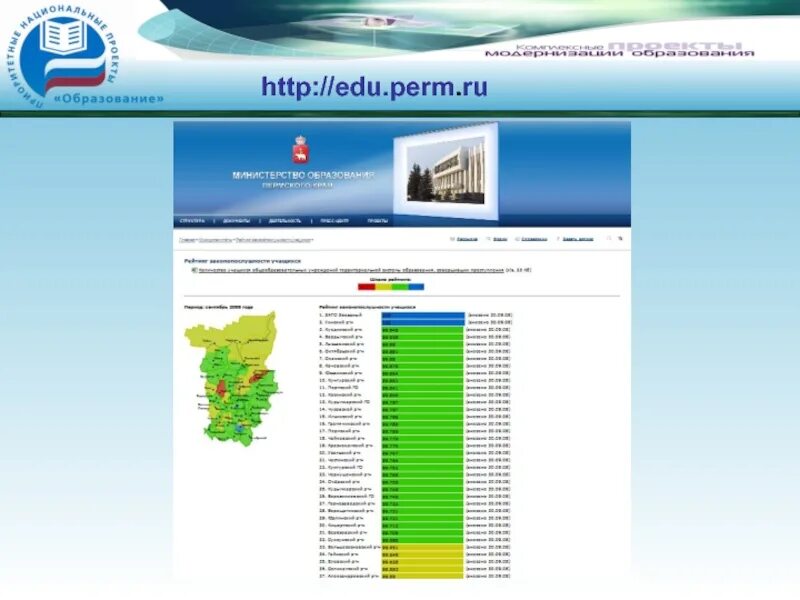This screenshot has width=800, height=600.
Task: Click the blue bar of ranking row 1
Action: pyautogui.click(x=423, y=315)
